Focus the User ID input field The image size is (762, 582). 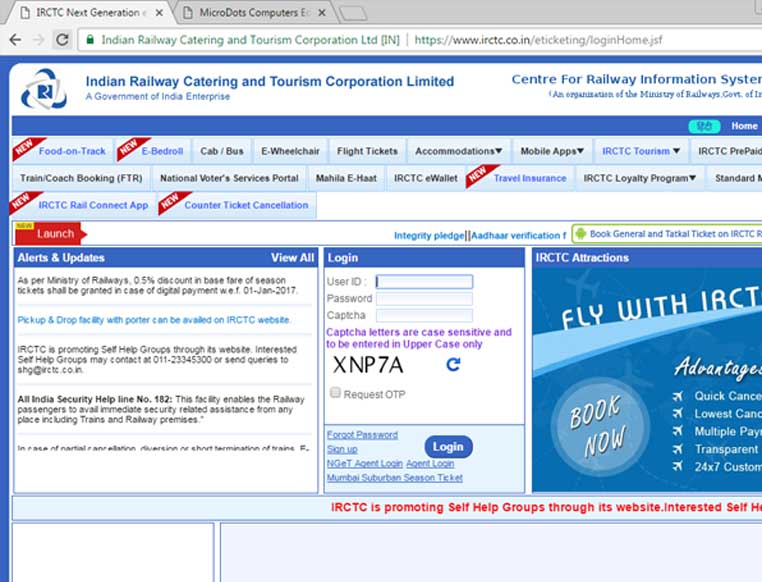point(424,282)
